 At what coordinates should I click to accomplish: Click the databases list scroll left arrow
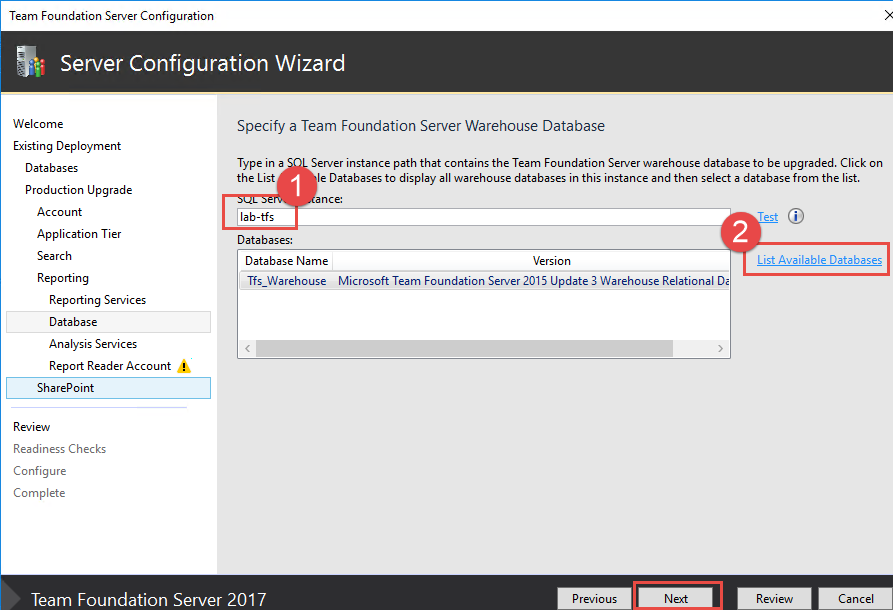(x=247, y=349)
